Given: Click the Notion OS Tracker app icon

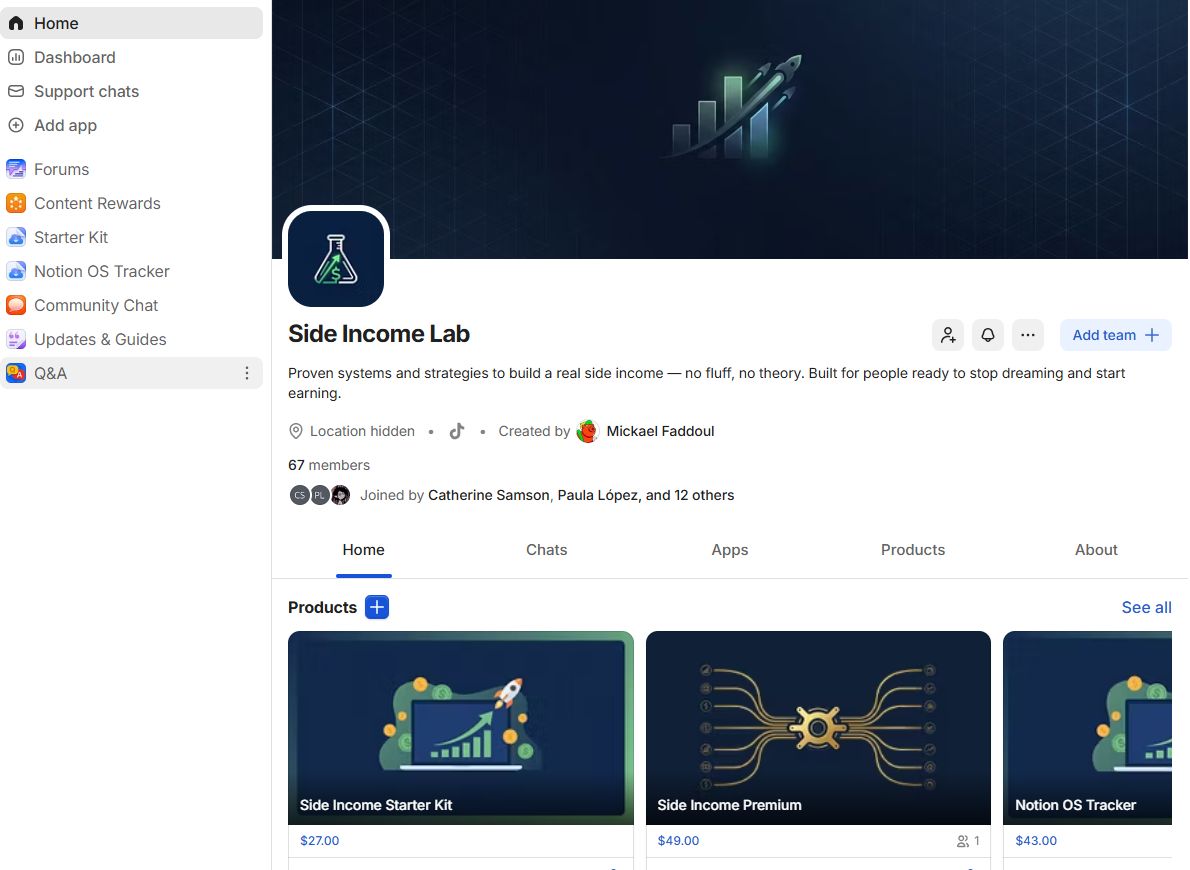Looking at the screenshot, I should [x=16, y=271].
